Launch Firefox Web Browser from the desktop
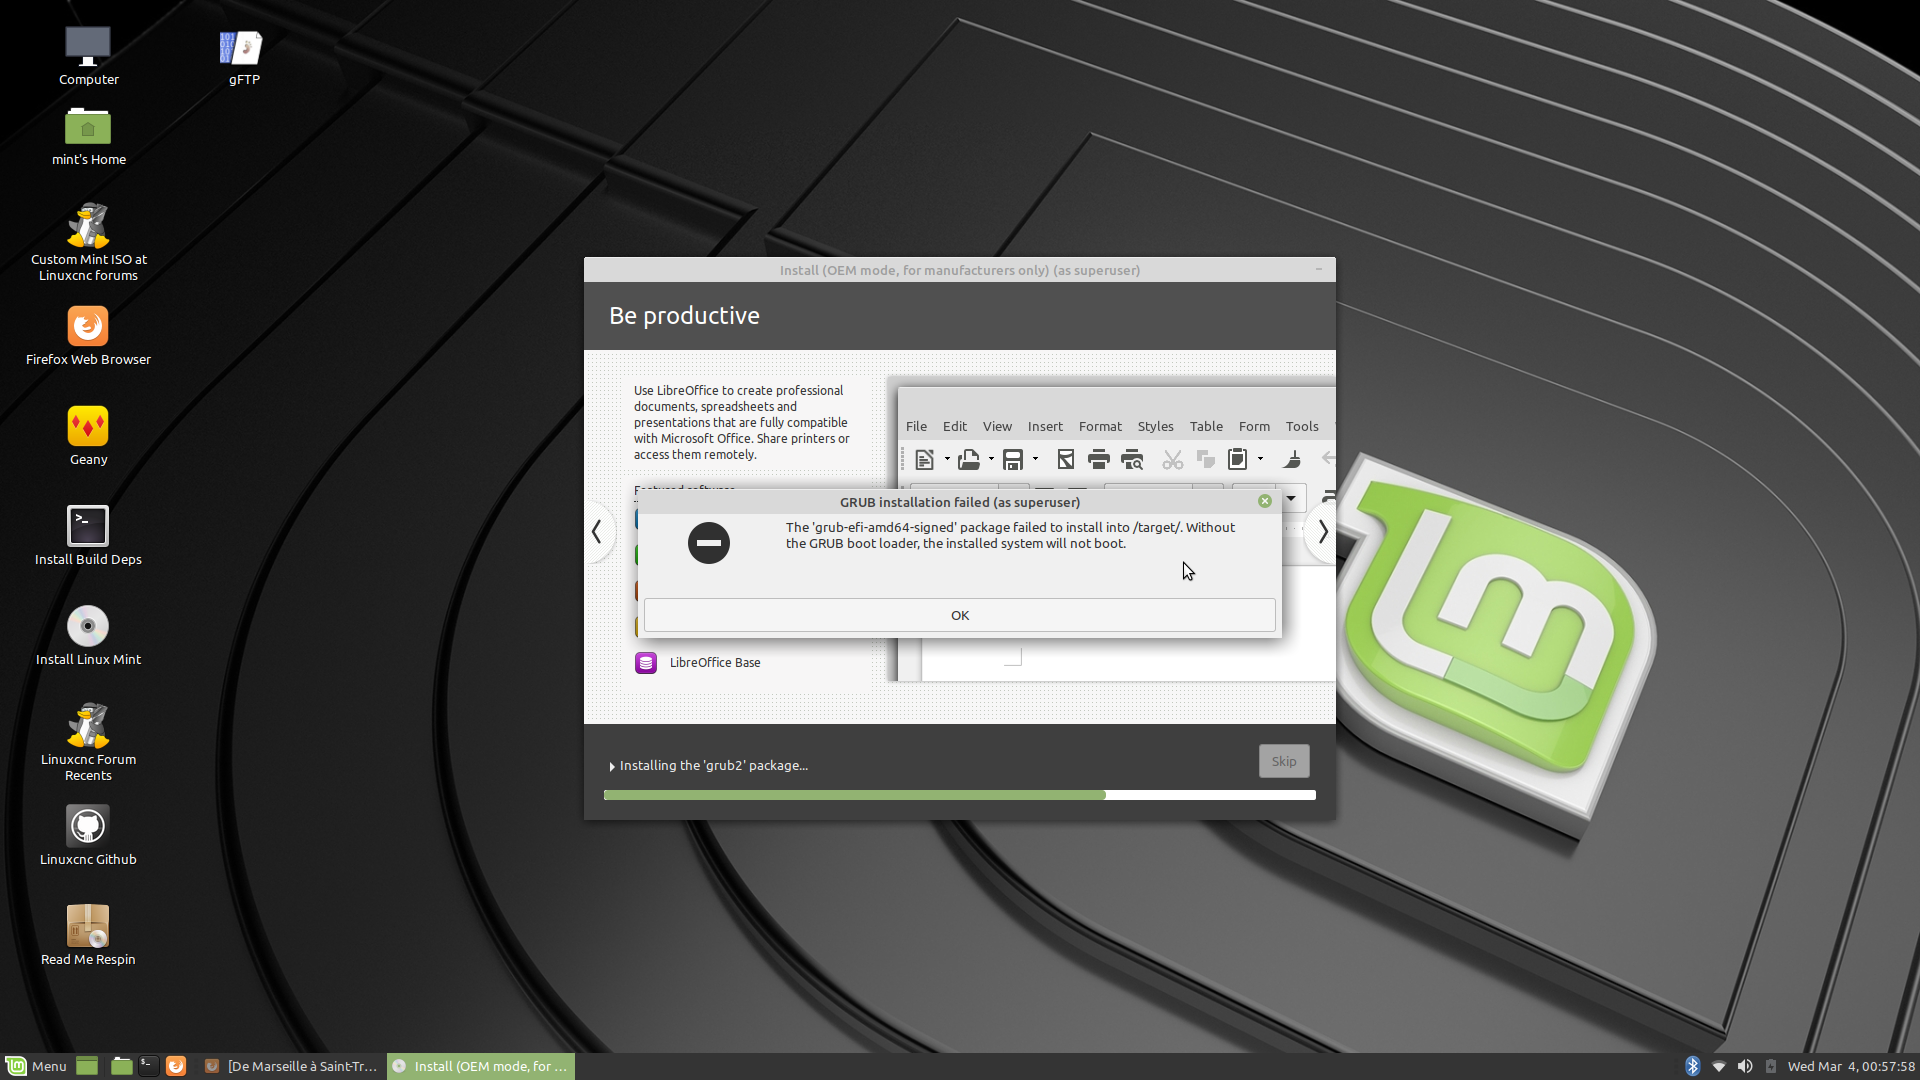This screenshot has width=1920, height=1080. click(x=88, y=336)
